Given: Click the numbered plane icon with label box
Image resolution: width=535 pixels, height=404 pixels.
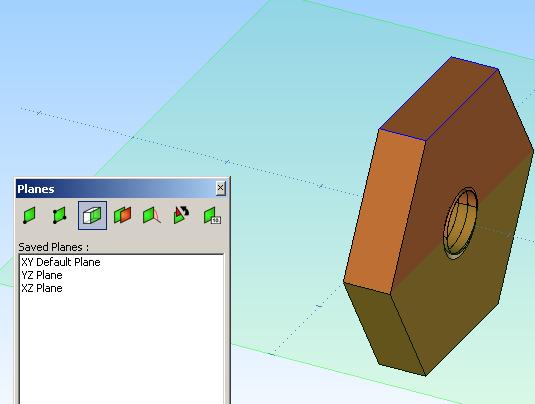Looking at the screenshot, I should point(212,216).
